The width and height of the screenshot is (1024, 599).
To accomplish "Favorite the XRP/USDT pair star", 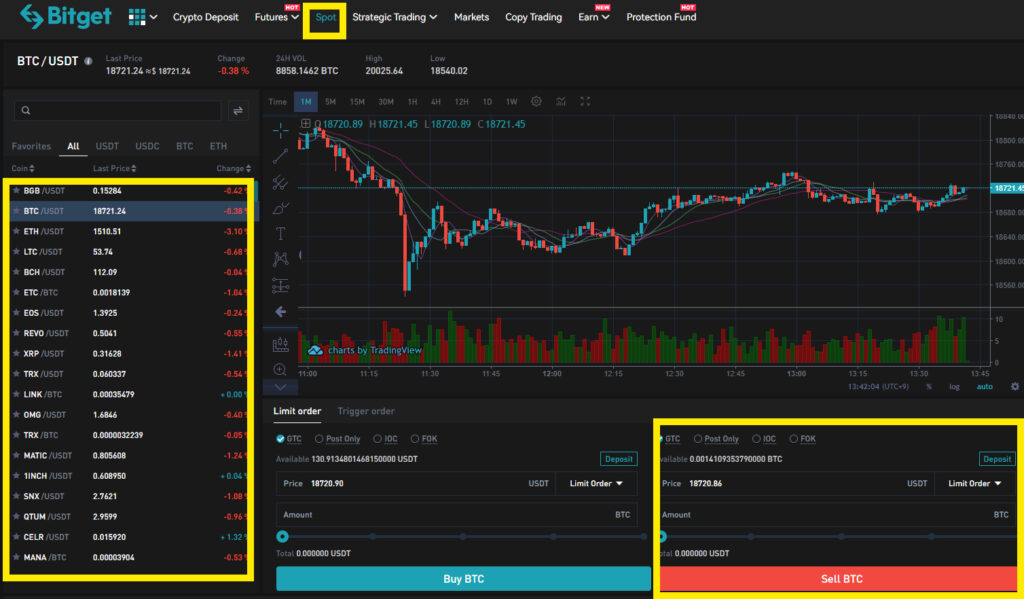I will tap(16, 353).
